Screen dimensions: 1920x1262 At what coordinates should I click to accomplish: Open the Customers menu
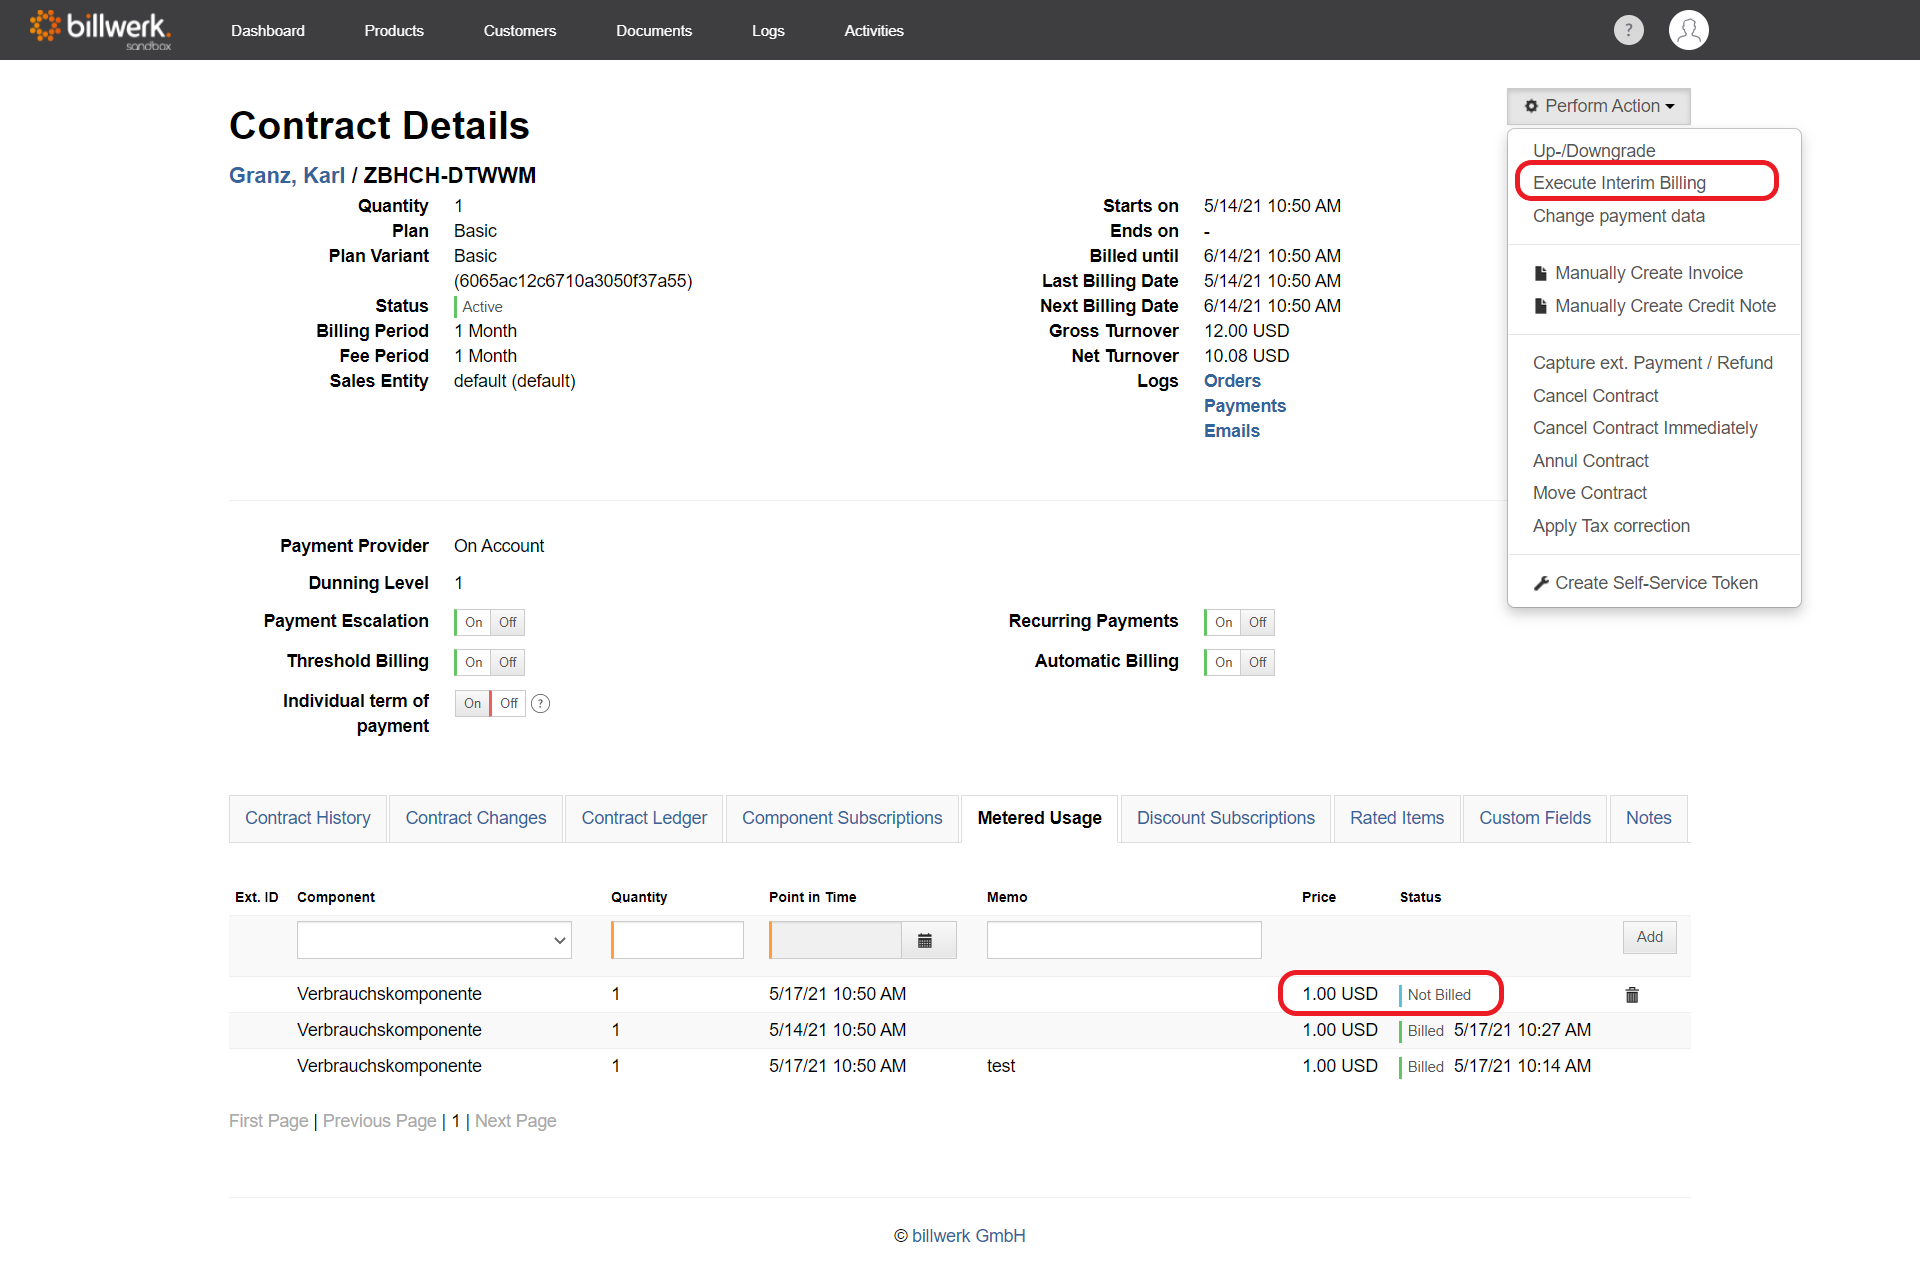pyautogui.click(x=520, y=30)
